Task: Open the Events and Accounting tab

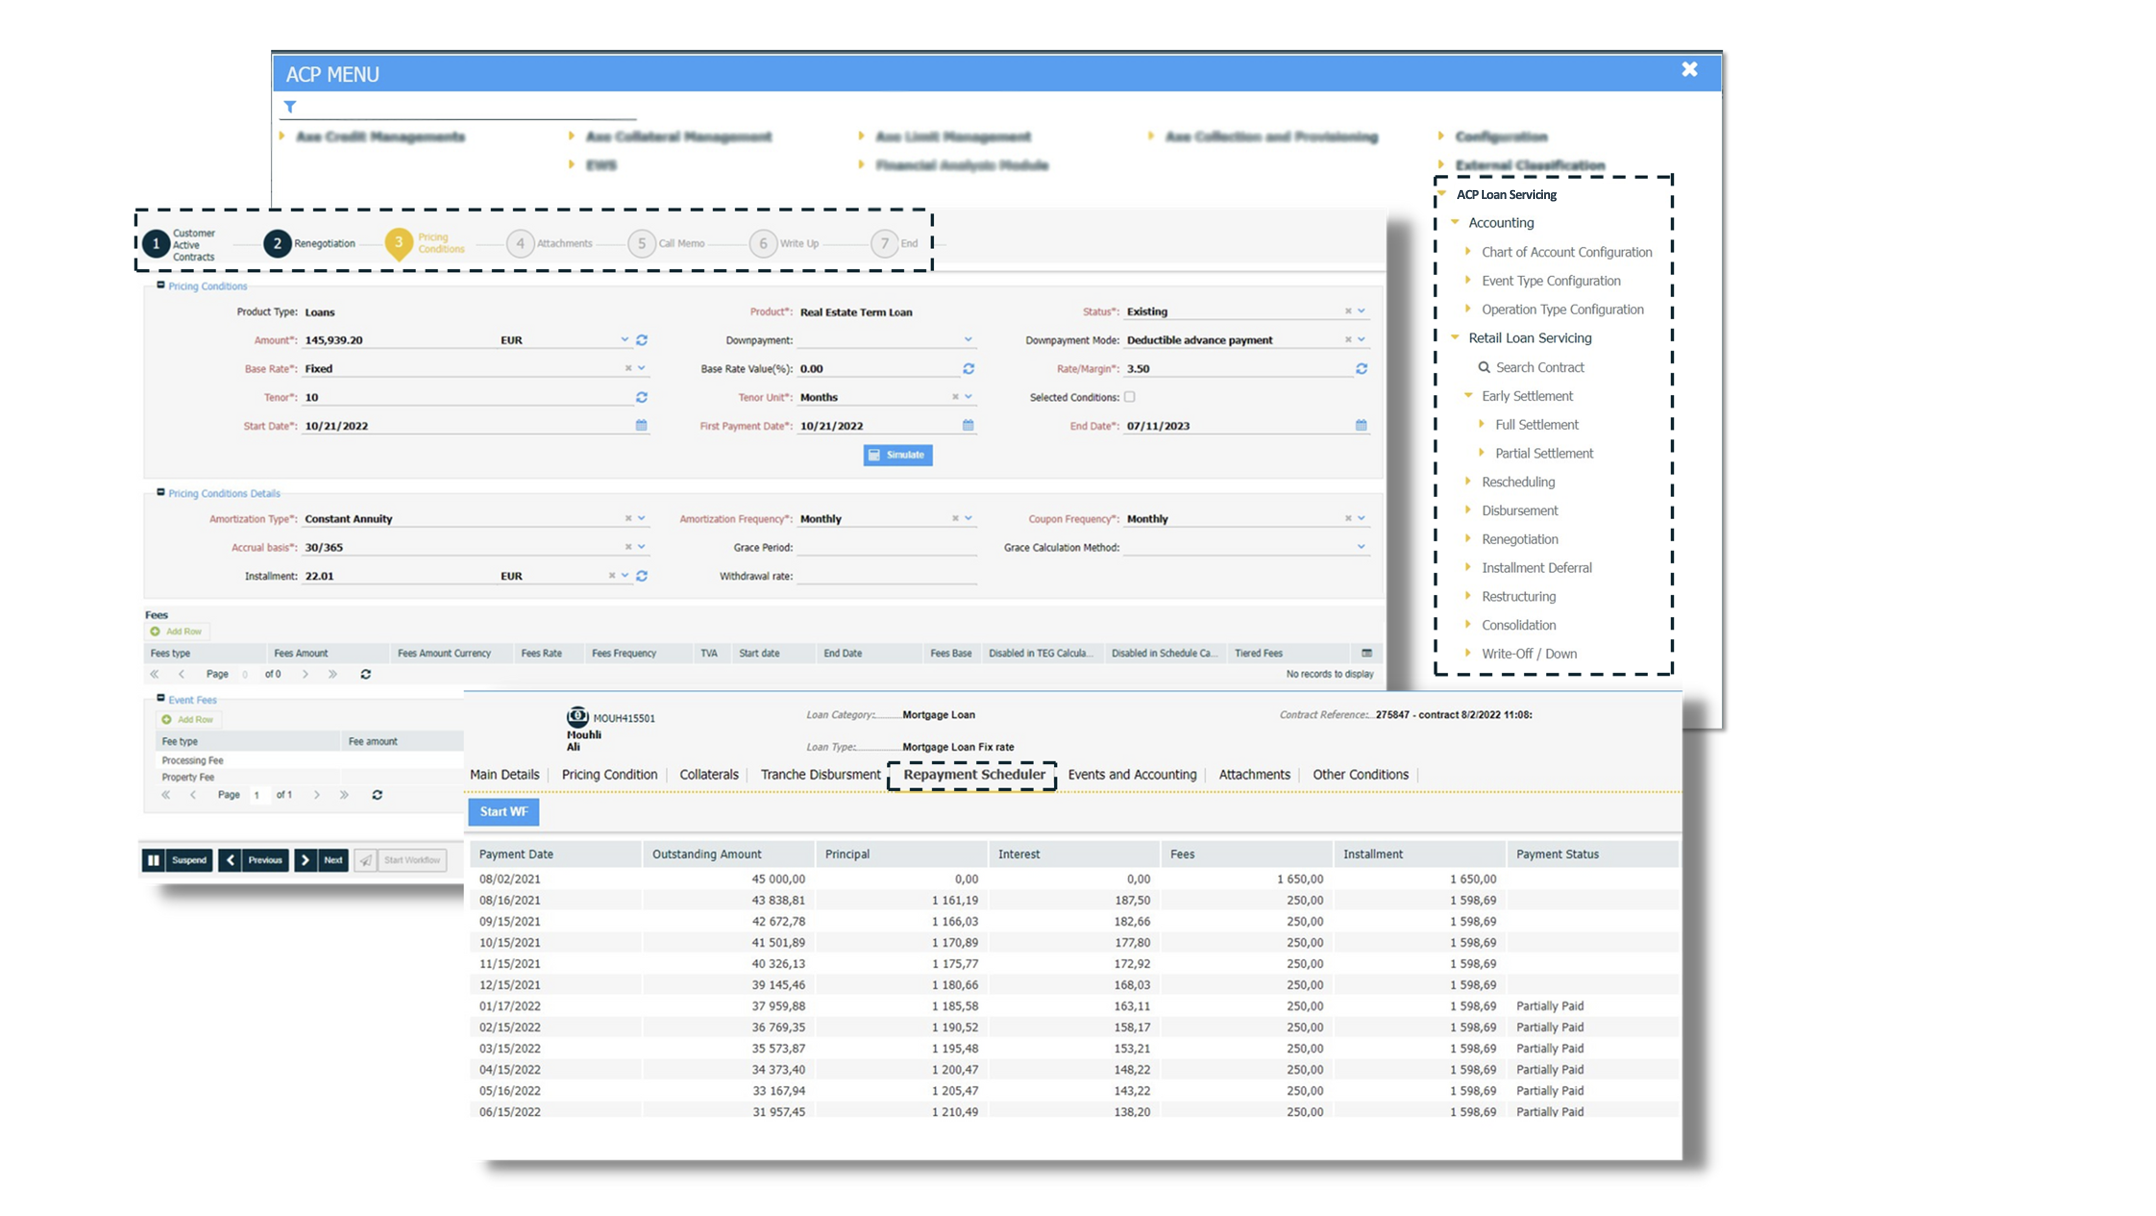Action: [1132, 775]
